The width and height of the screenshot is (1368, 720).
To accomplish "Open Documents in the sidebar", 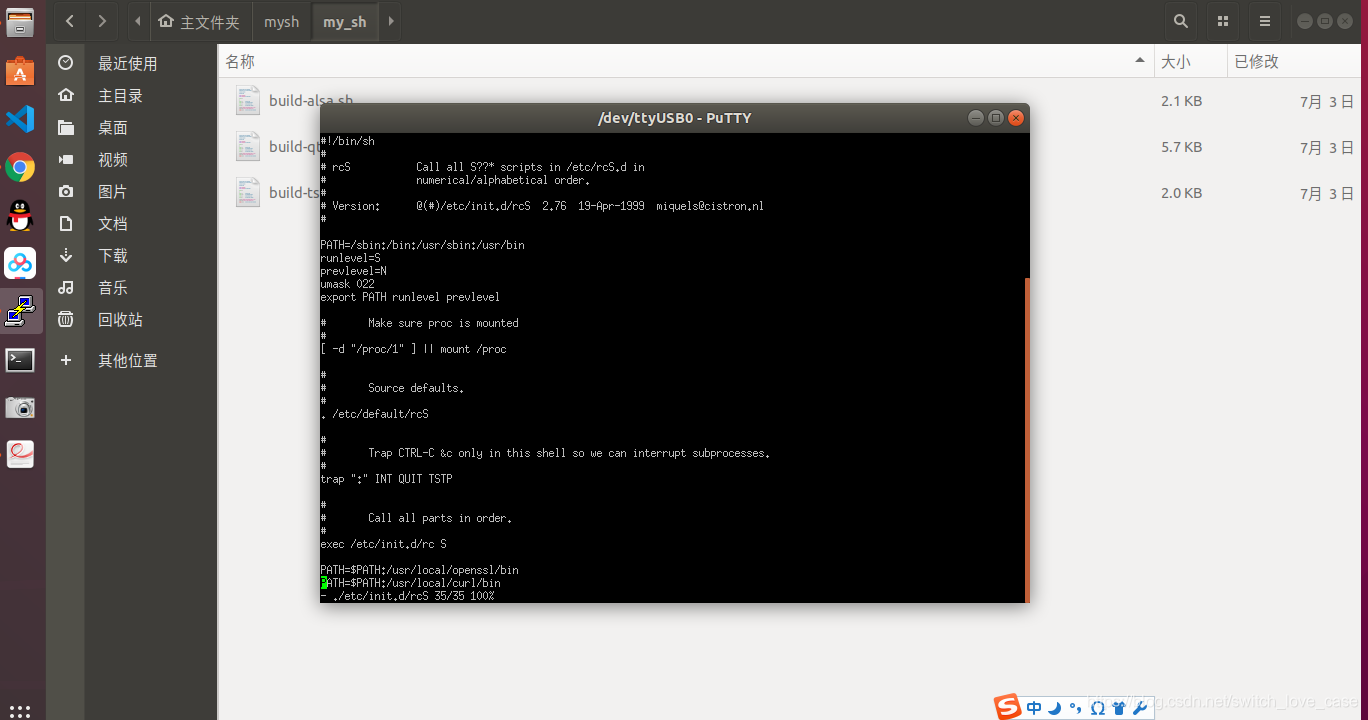I will coord(133,223).
